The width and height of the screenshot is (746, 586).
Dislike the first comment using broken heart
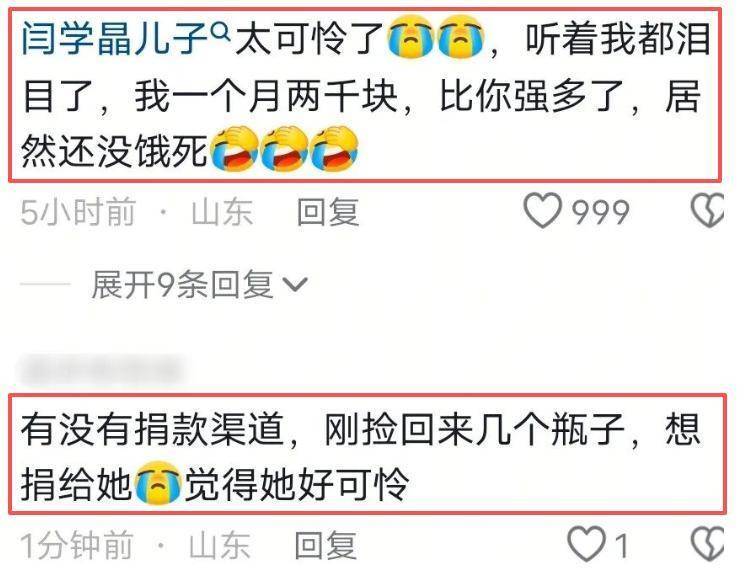point(707,210)
